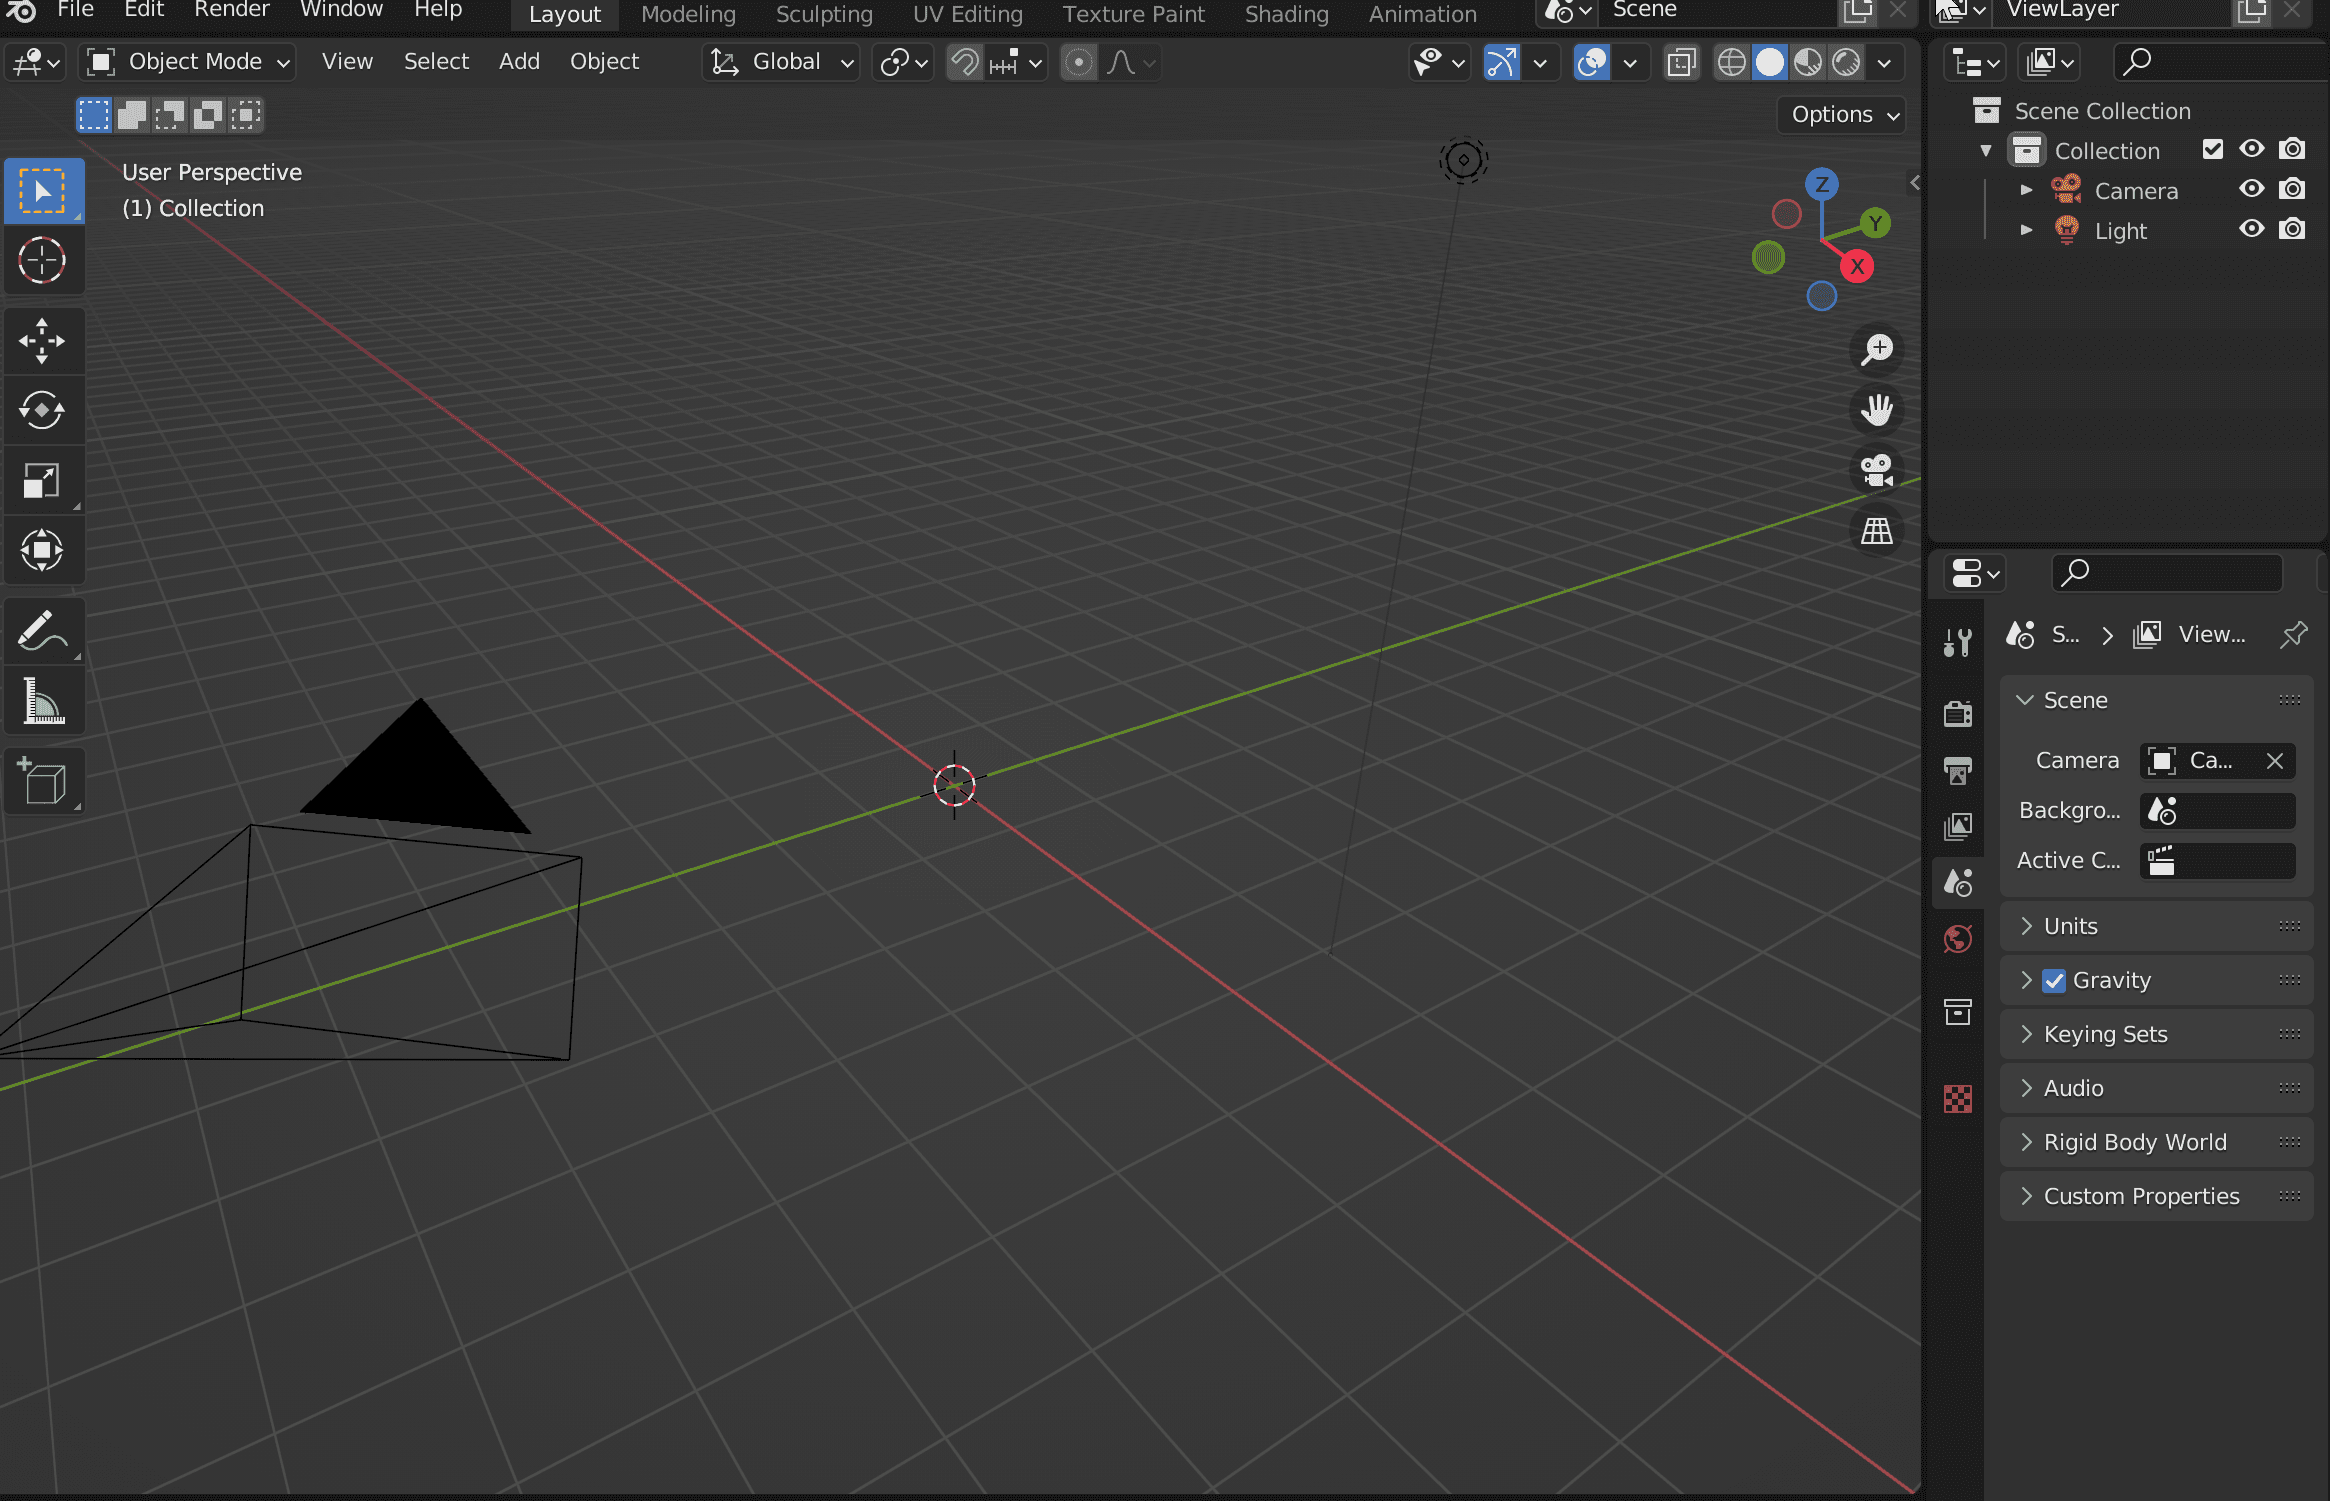Click the Zoom view magnifier icon
The height and width of the screenshot is (1501, 2330).
tap(1877, 349)
